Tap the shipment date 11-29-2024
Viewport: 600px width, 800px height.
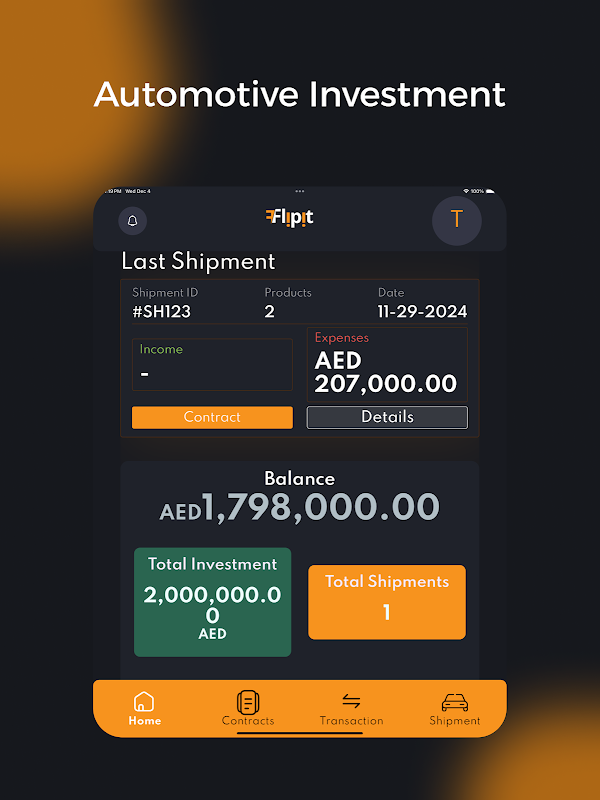tap(422, 311)
